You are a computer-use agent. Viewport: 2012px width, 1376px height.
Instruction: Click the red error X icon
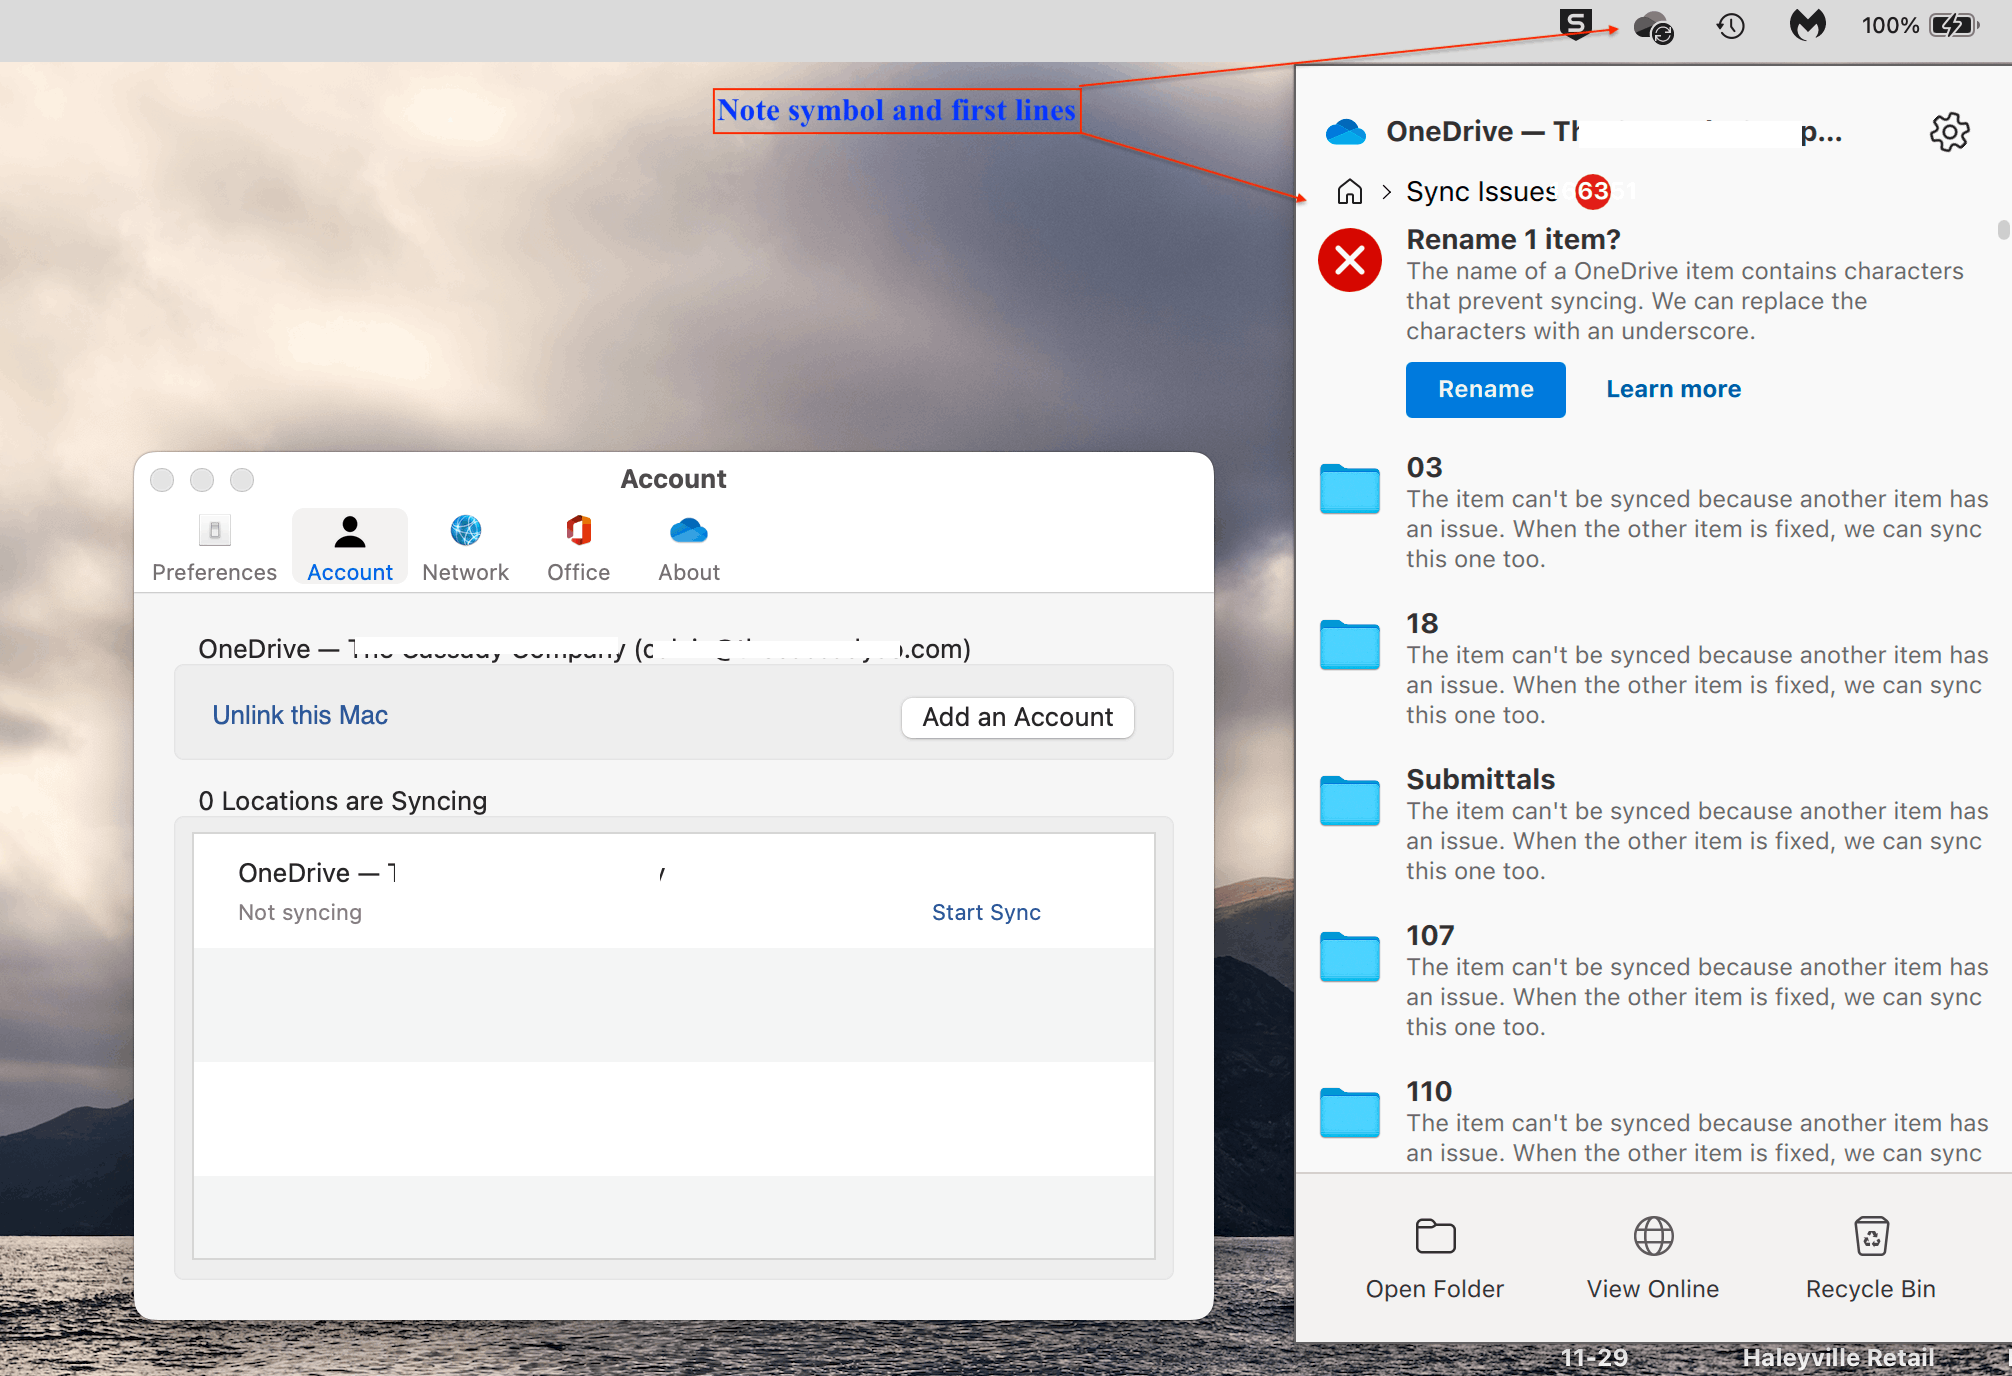click(1350, 260)
